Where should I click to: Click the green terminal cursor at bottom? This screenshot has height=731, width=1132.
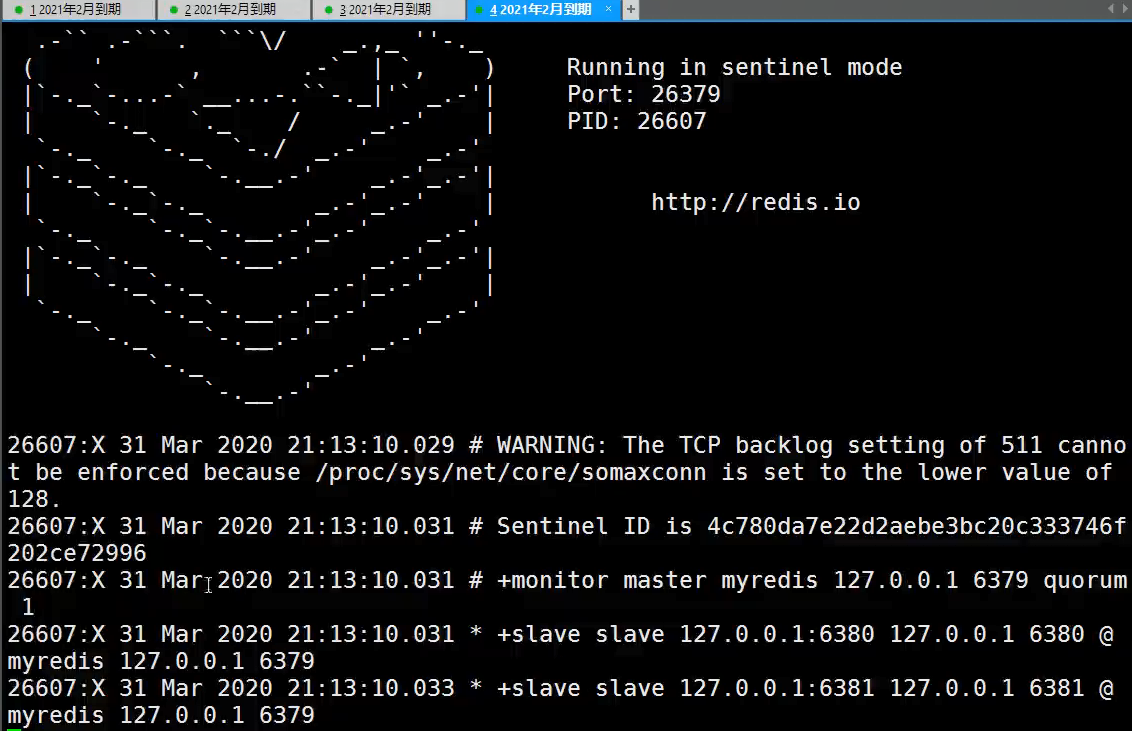14,729
